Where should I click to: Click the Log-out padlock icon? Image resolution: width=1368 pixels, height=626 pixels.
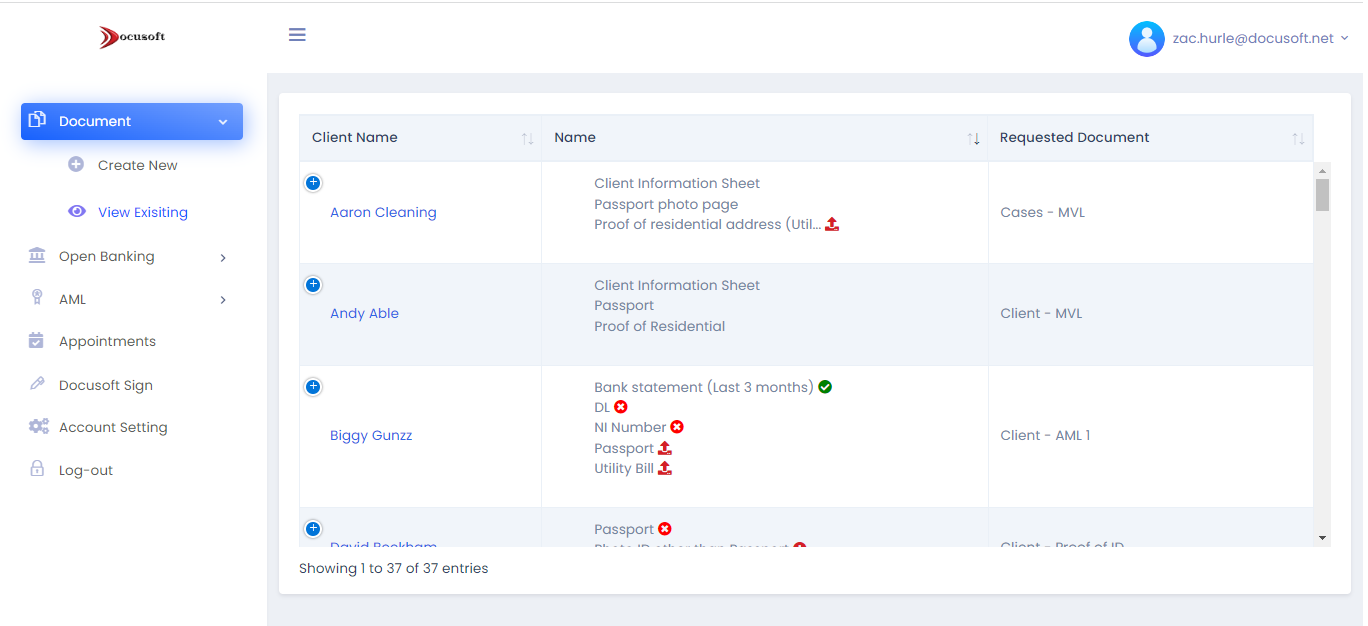pos(37,469)
